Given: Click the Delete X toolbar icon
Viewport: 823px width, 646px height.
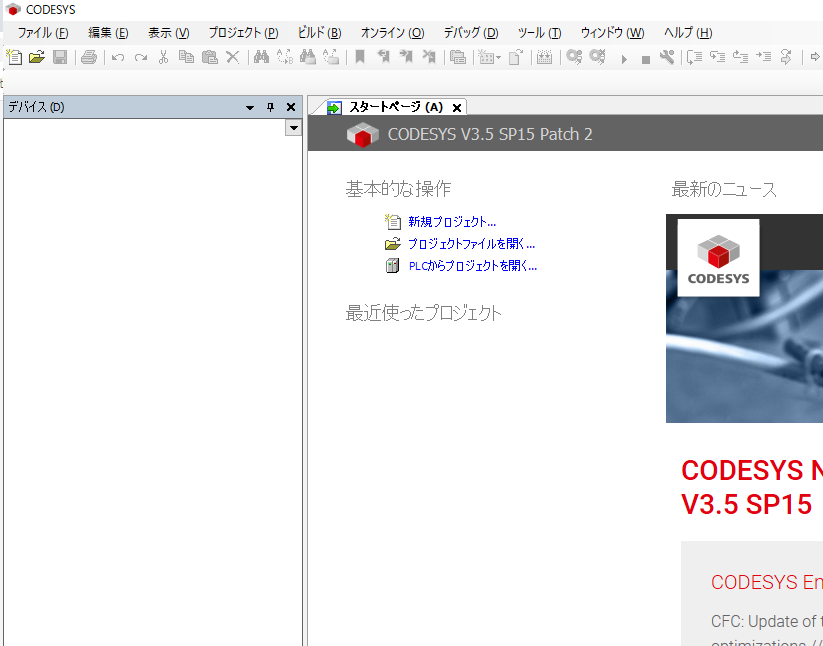Looking at the screenshot, I should 233,57.
